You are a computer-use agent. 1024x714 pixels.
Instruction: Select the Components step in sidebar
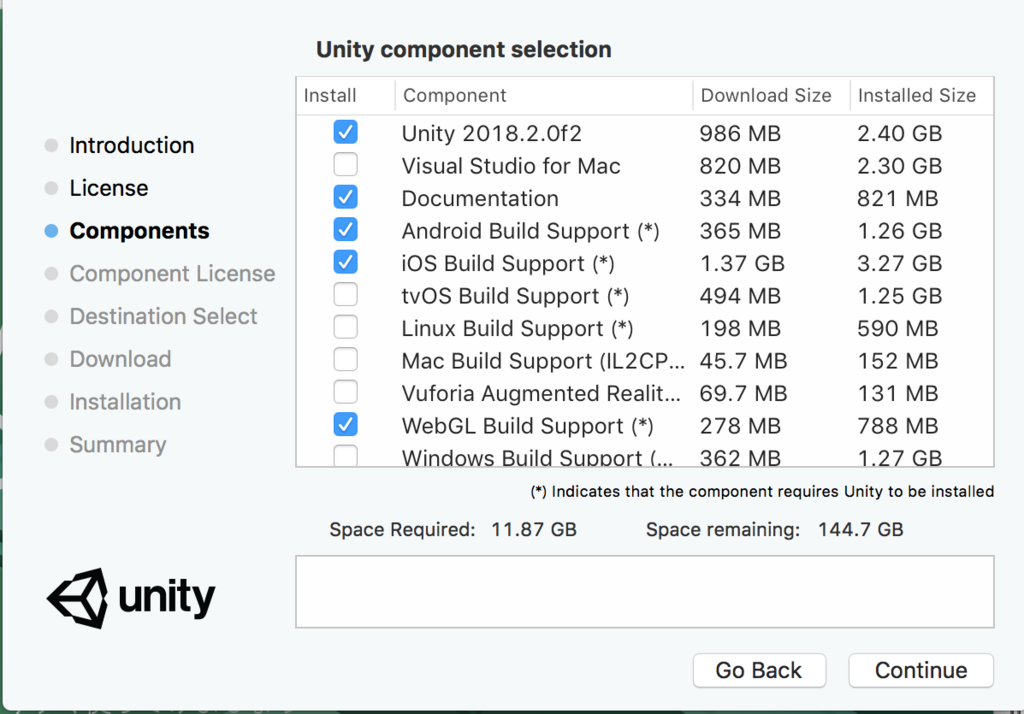(x=139, y=231)
